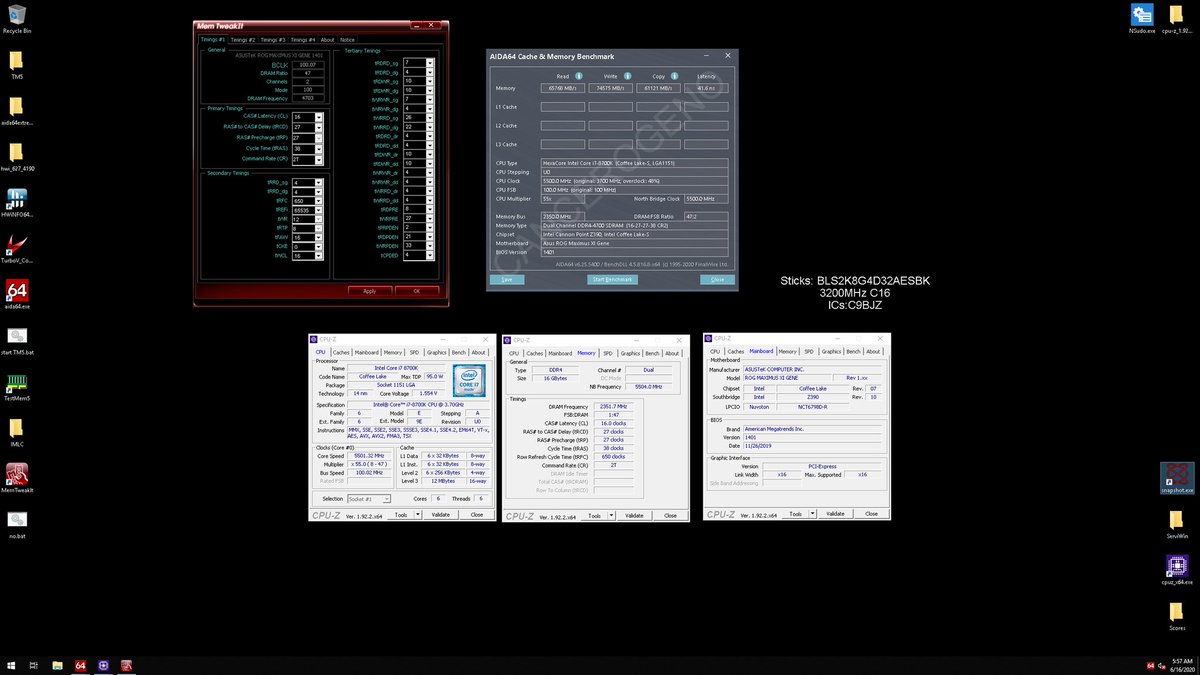Open the cpu-z_1.92 desktop icon

coord(1176,19)
